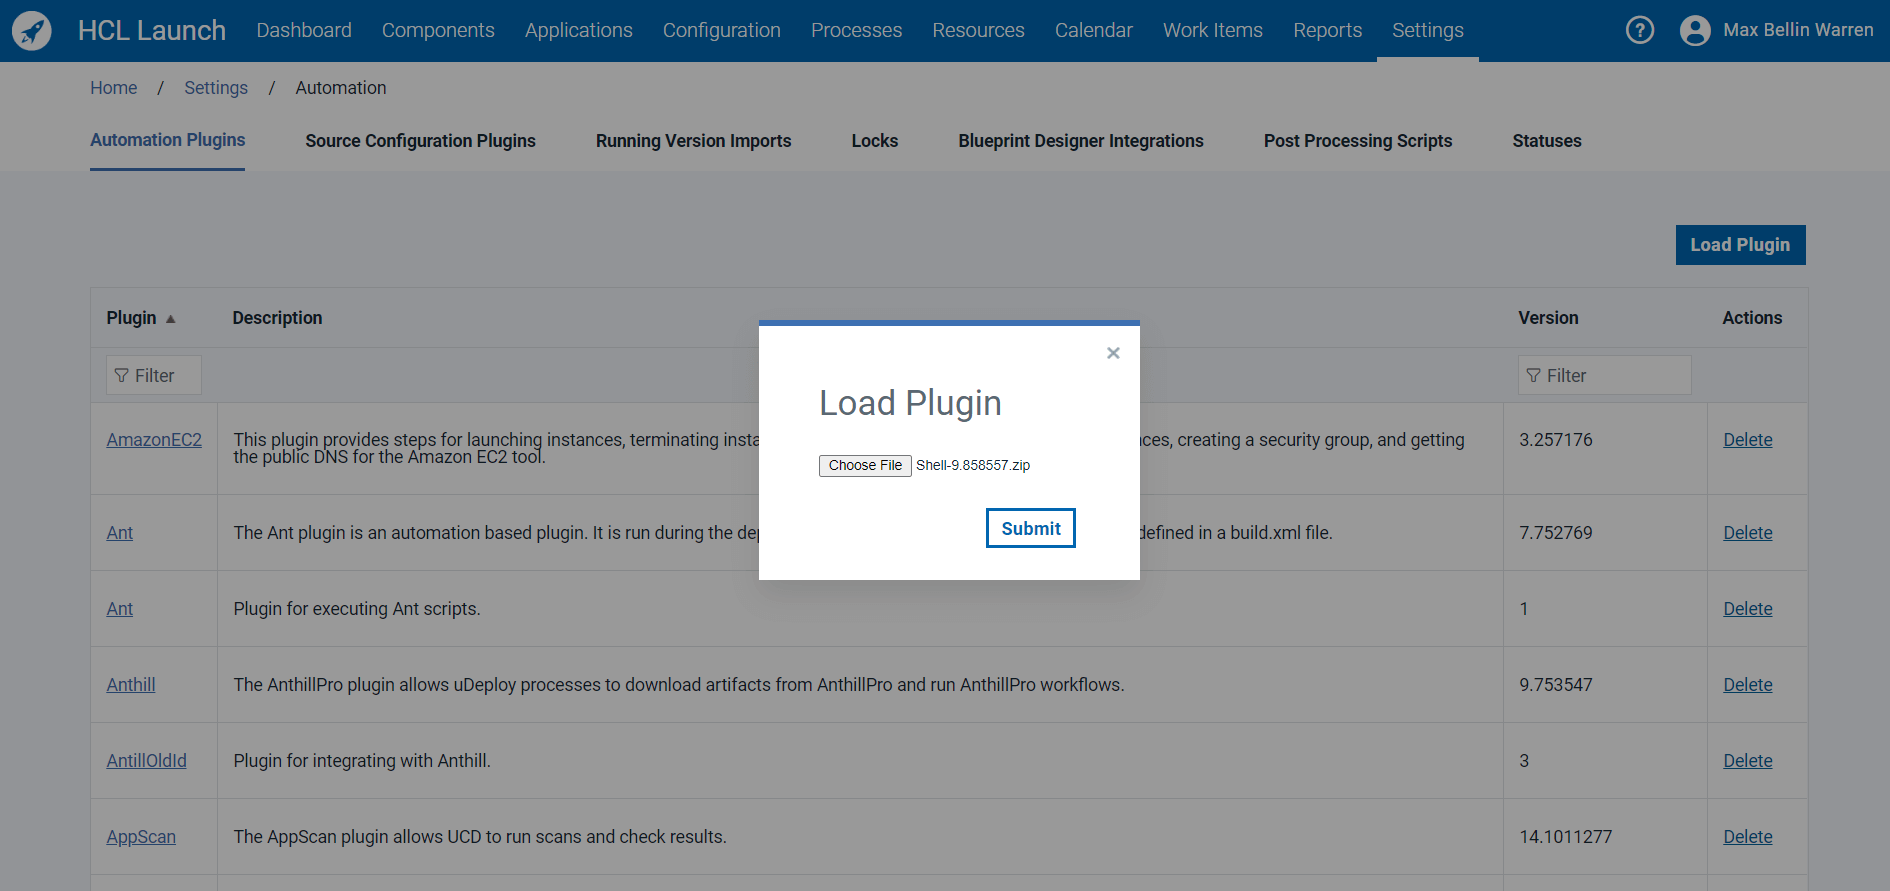The width and height of the screenshot is (1890, 891).
Task: Open the AmazonEC2 plugin link
Action: point(154,440)
